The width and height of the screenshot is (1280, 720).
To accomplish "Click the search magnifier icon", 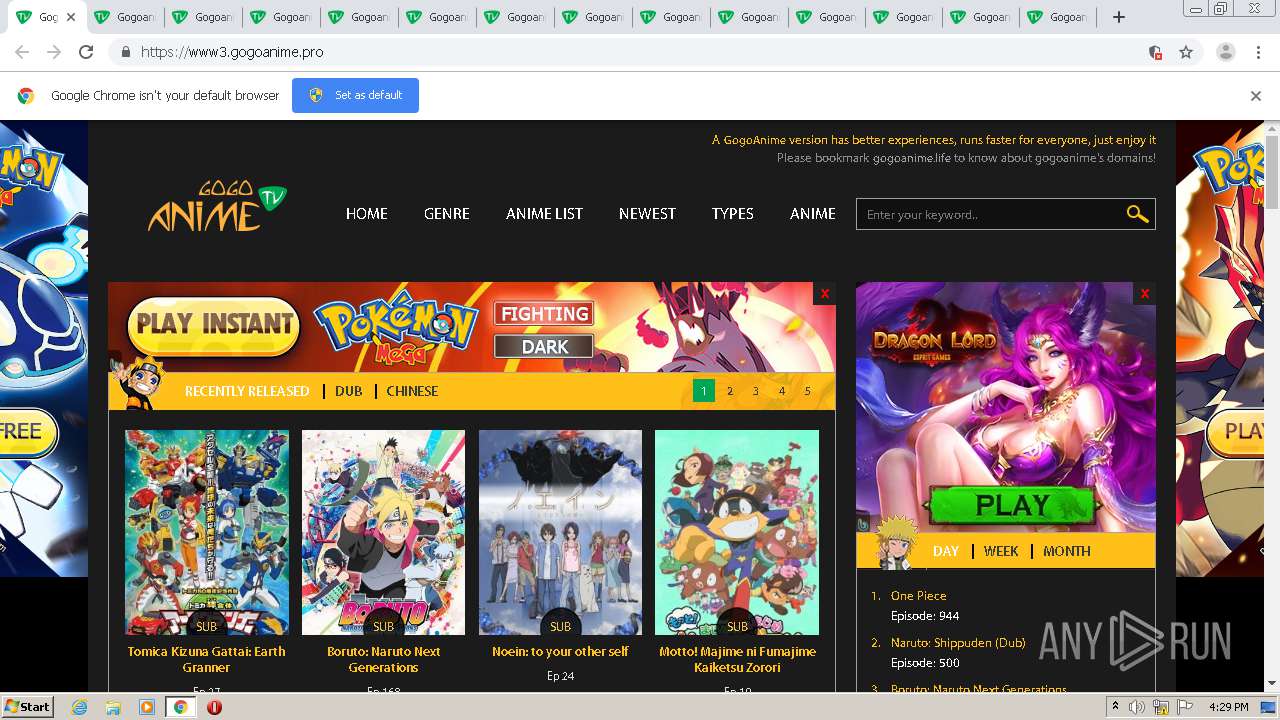I will pos(1137,214).
